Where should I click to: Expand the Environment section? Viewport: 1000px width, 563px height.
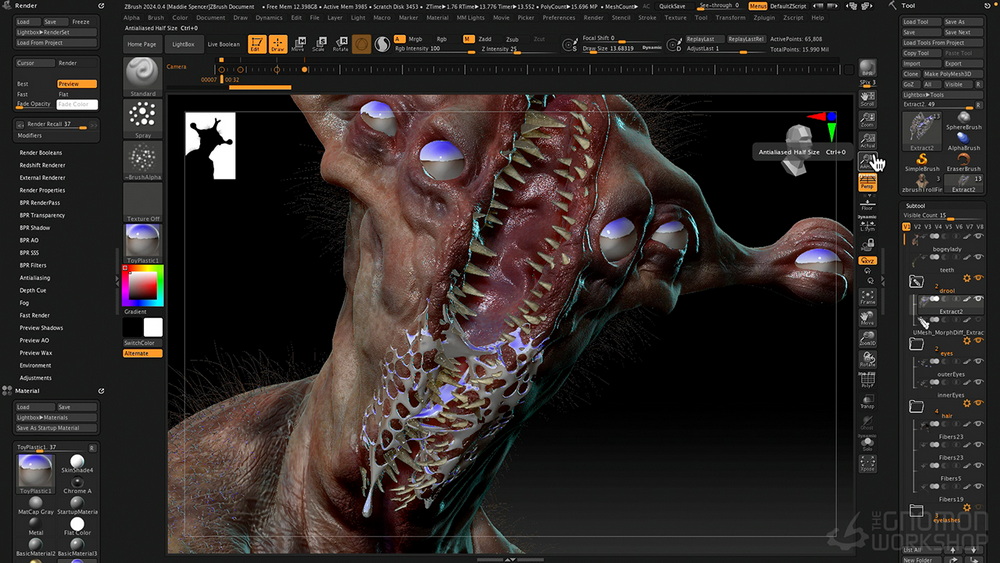[x=35, y=365]
